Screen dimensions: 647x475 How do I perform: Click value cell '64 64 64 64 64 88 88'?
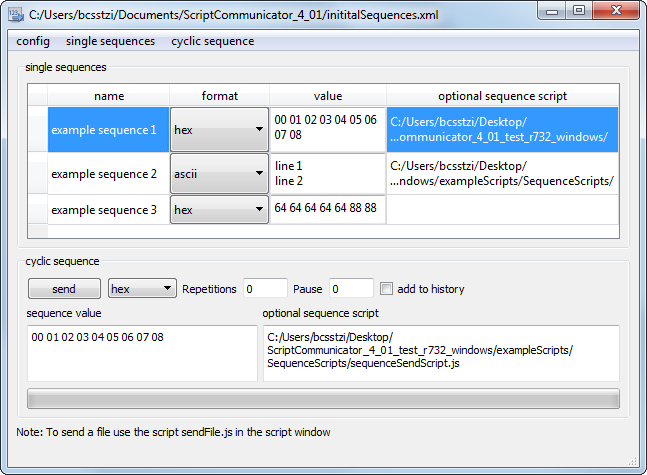point(328,210)
